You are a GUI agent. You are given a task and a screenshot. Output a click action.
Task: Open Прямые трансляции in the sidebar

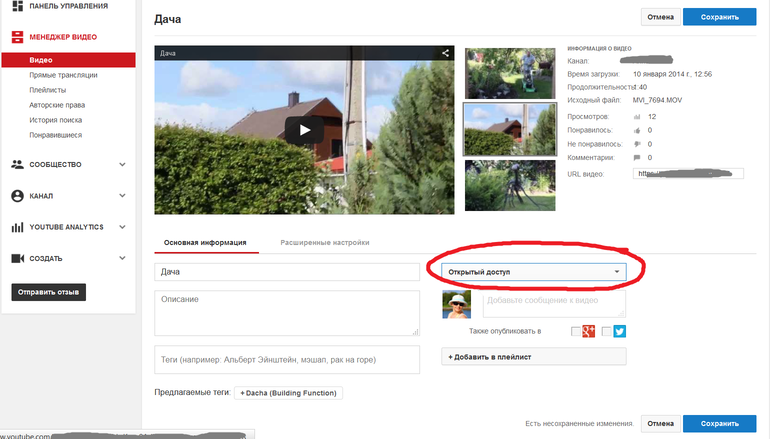[x=63, y=75]
